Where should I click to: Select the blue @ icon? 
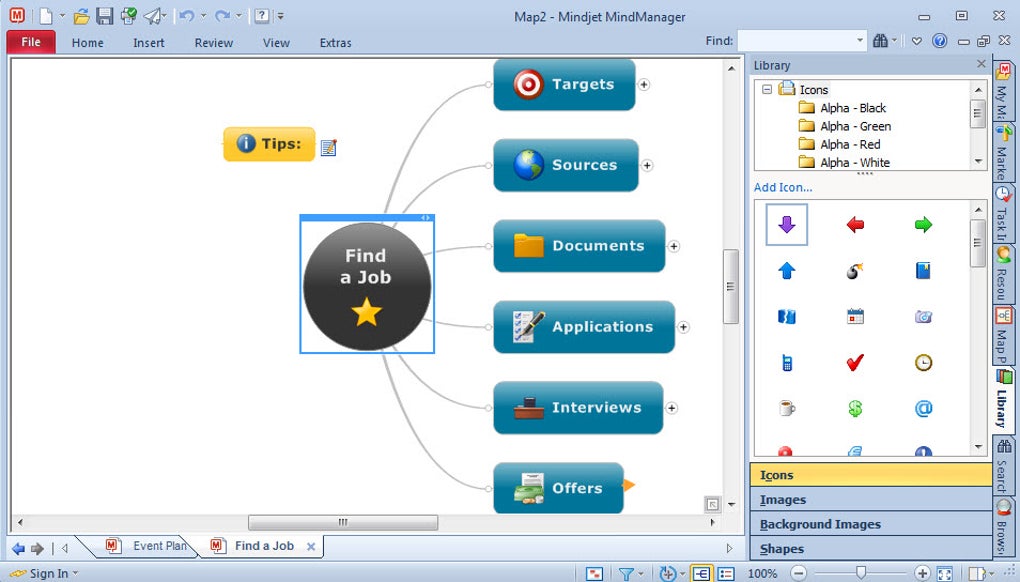[923, 408]
